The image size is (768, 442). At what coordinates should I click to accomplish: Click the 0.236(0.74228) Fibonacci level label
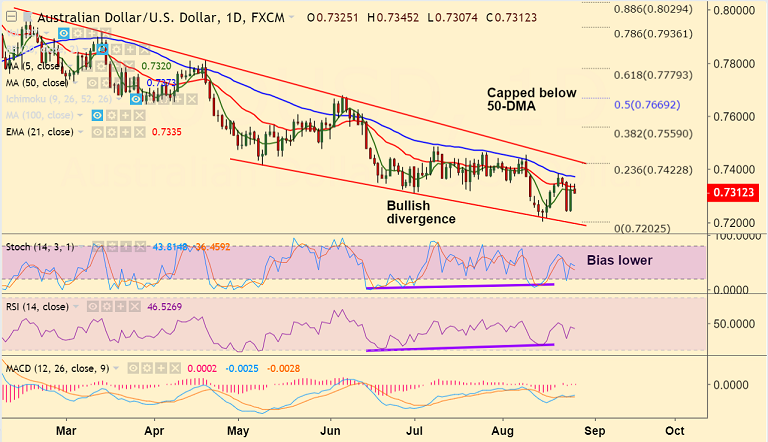(x=653, y=170)
